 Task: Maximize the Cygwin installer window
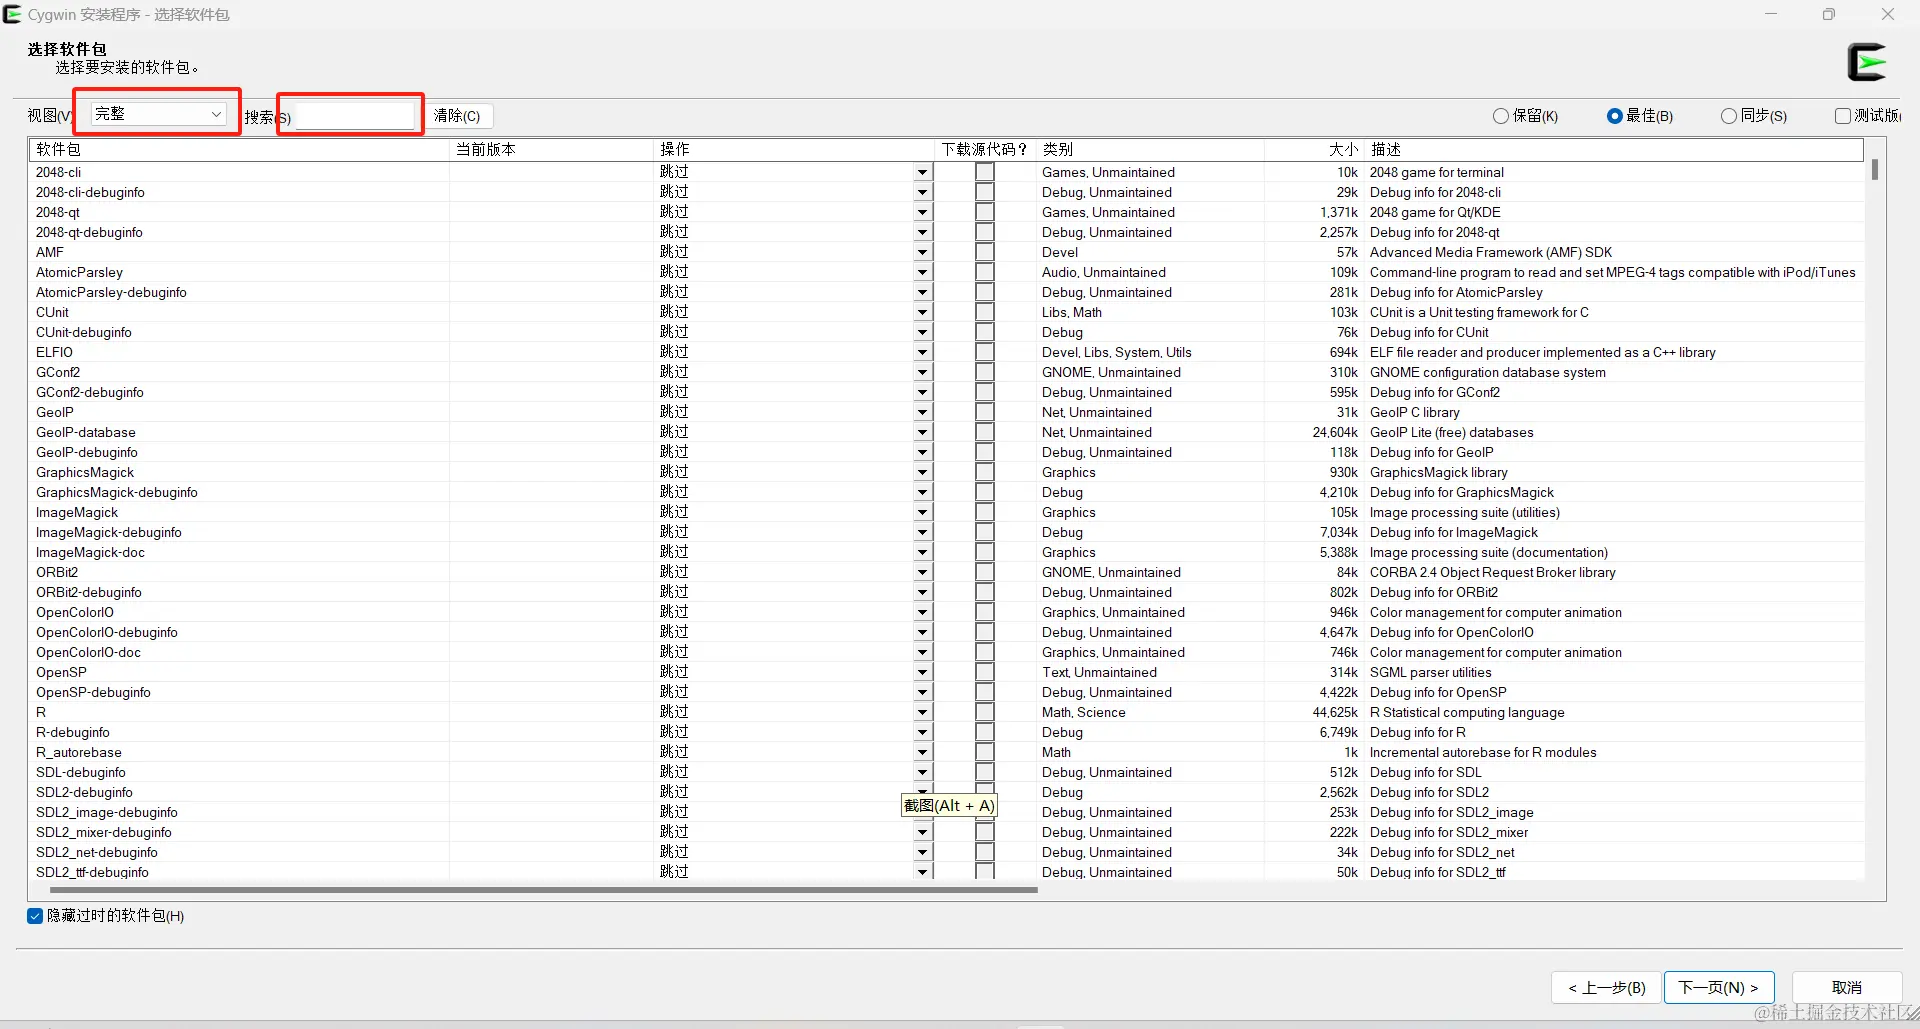tap(1828, 14)
